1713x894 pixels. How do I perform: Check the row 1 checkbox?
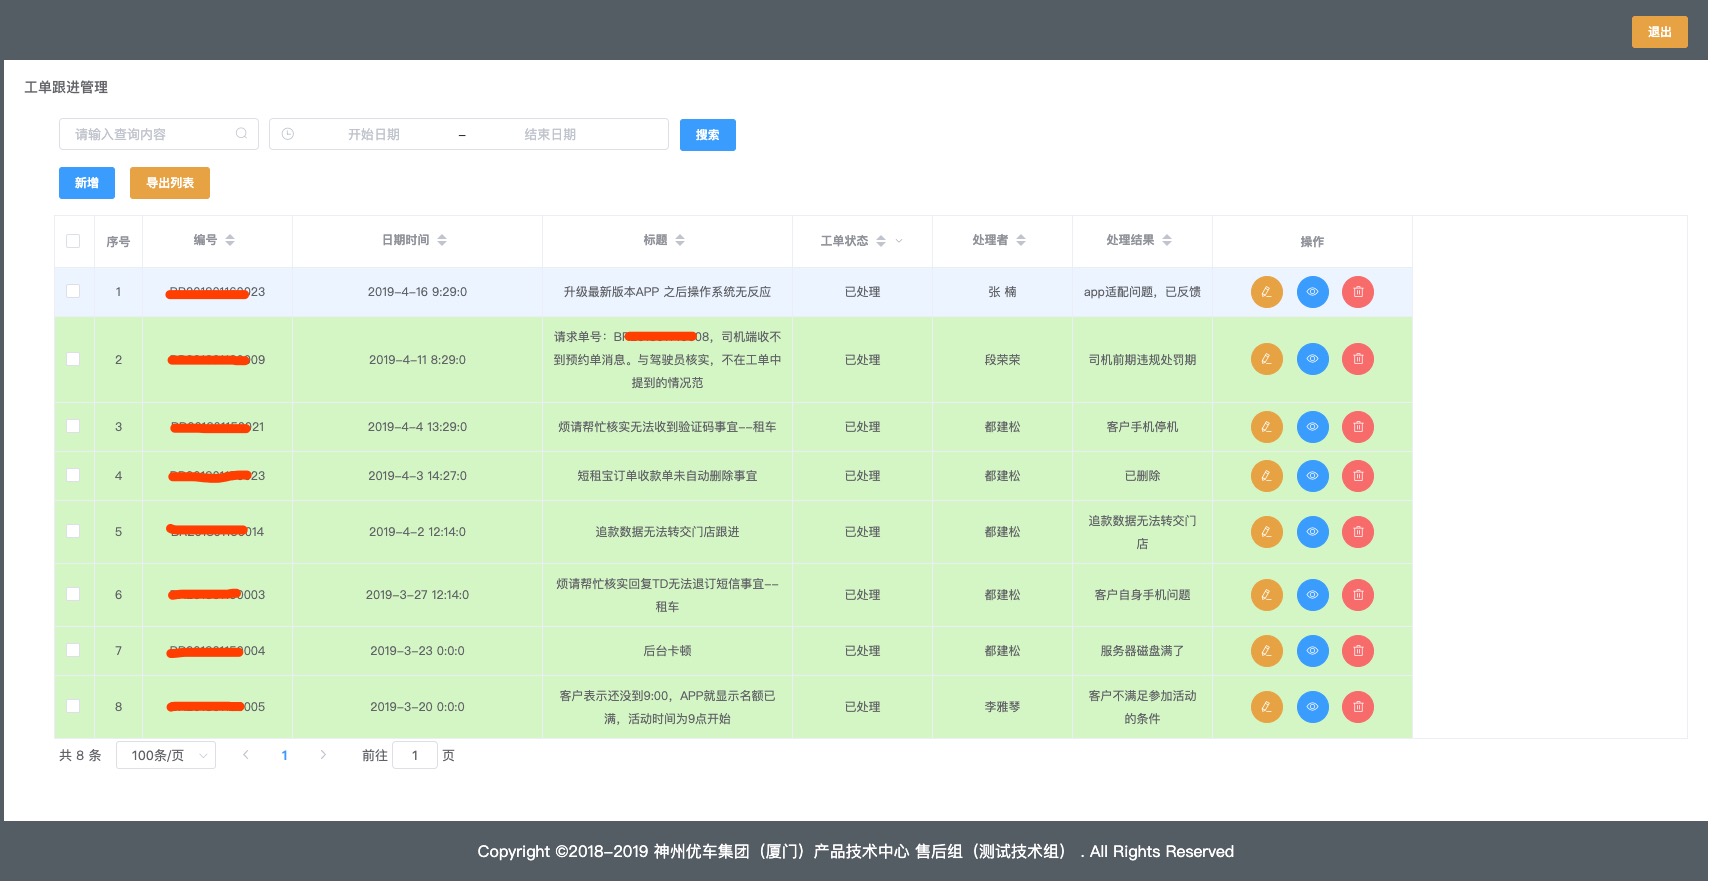click(x=73, y=291)
